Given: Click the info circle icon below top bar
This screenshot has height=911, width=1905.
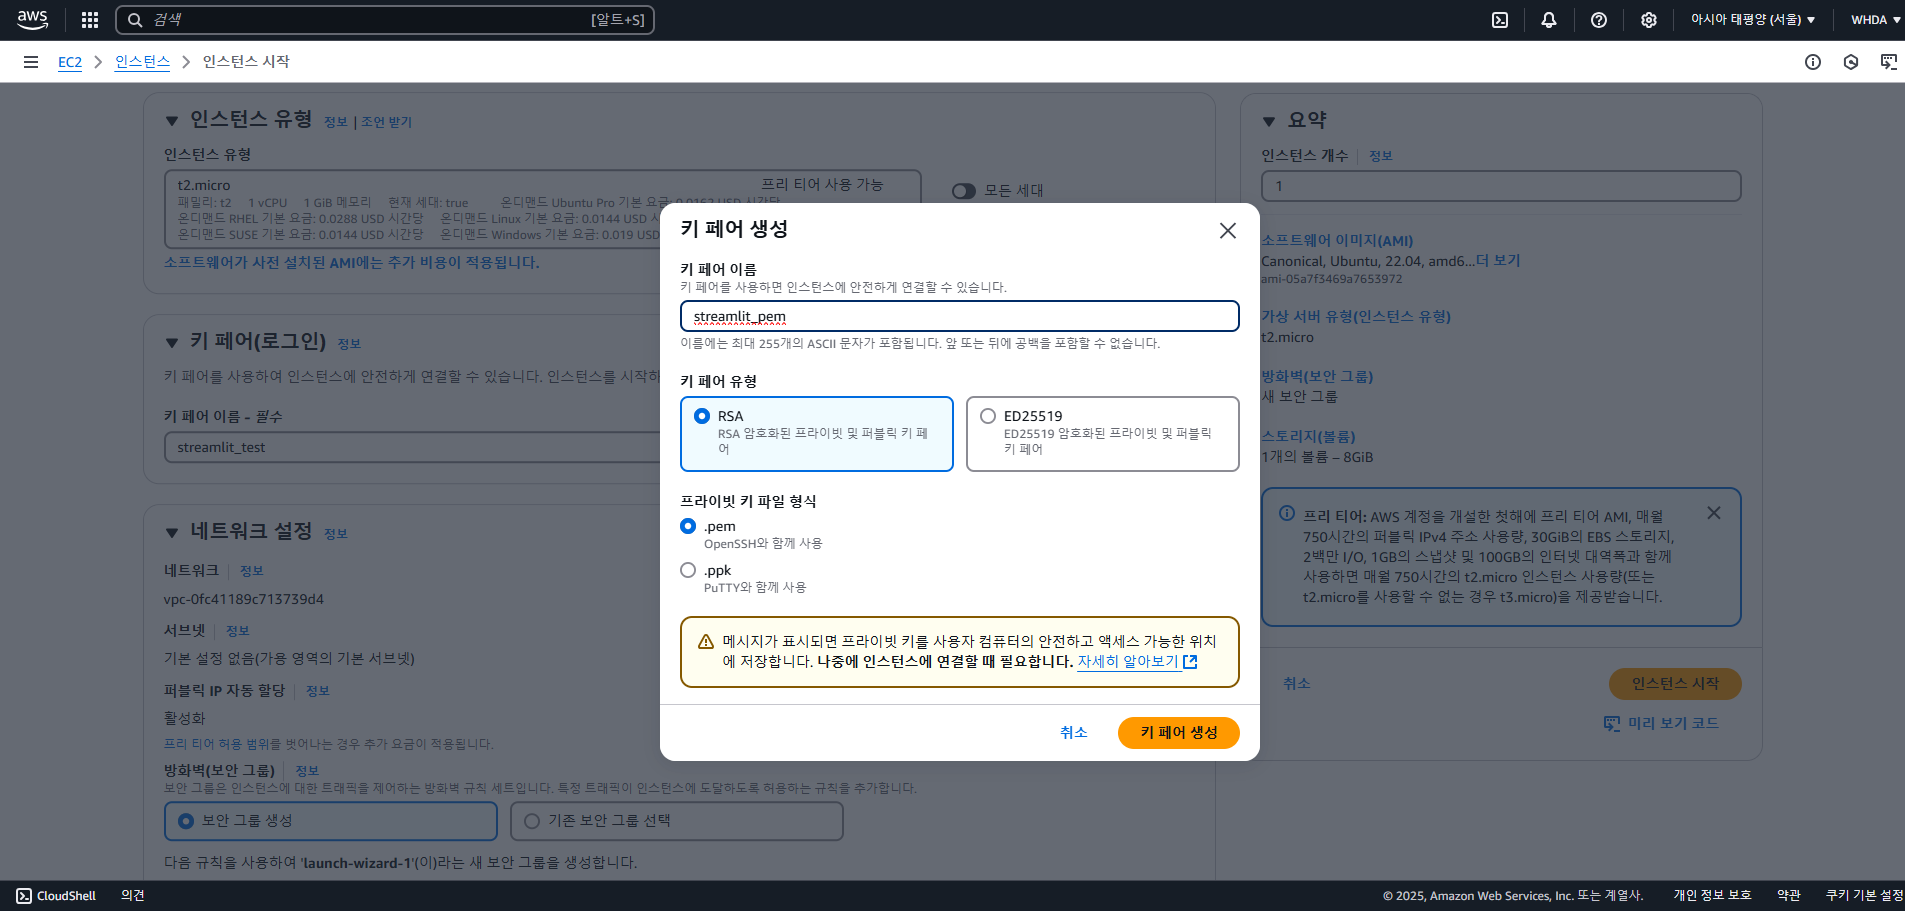Looking at the screenshot, I should 1813,62.
